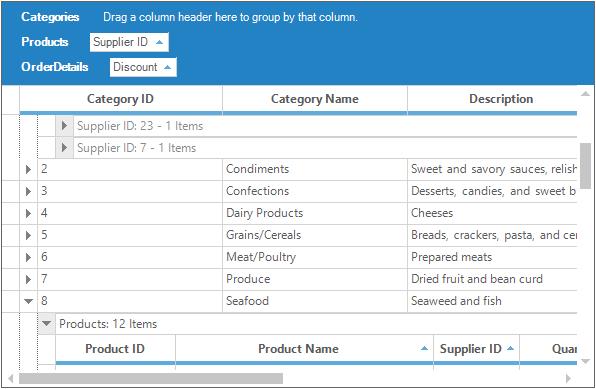Sort by Category ID column header

[x=121, y=99]
